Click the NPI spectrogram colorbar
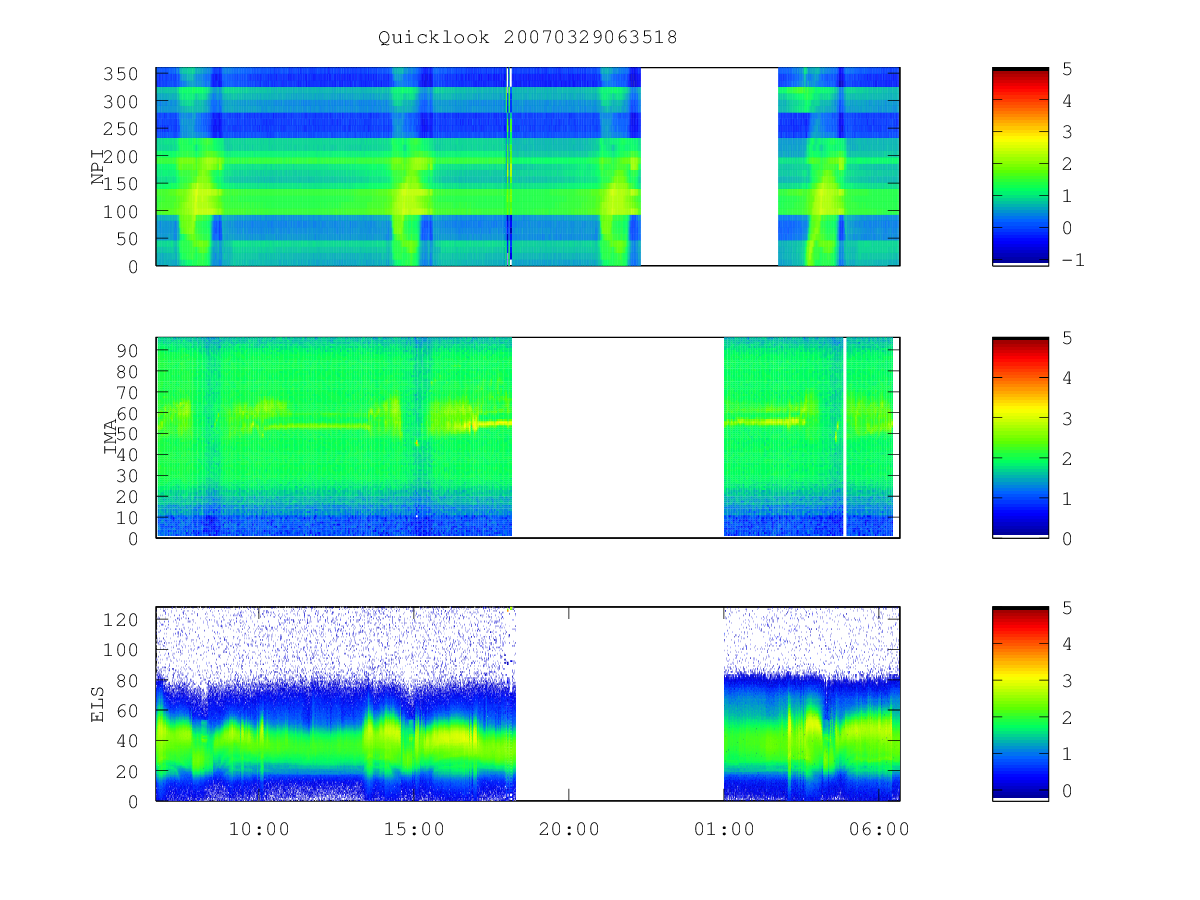The image size is (1200, 900). [1020, 166]
